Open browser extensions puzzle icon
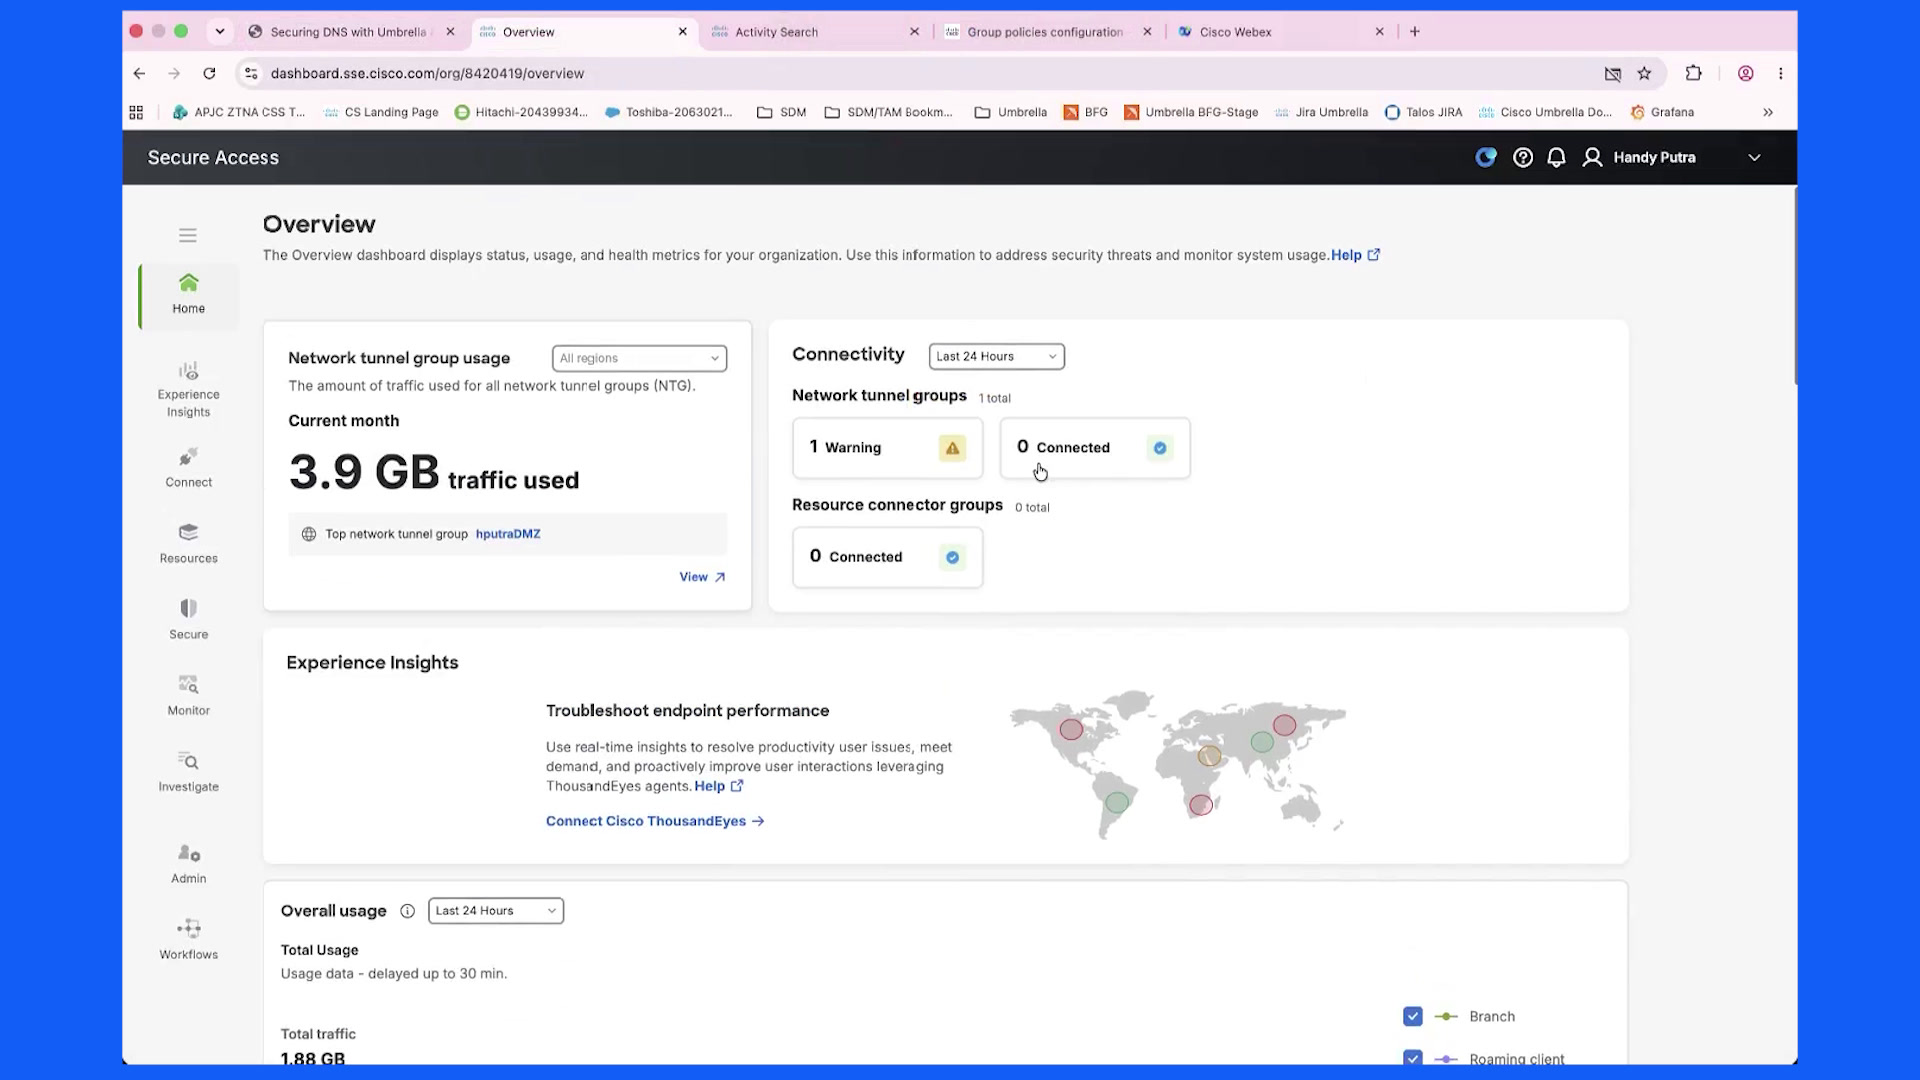Image resolution: width=1920 pixels, height=1080 pixels. click(1693, 73)
